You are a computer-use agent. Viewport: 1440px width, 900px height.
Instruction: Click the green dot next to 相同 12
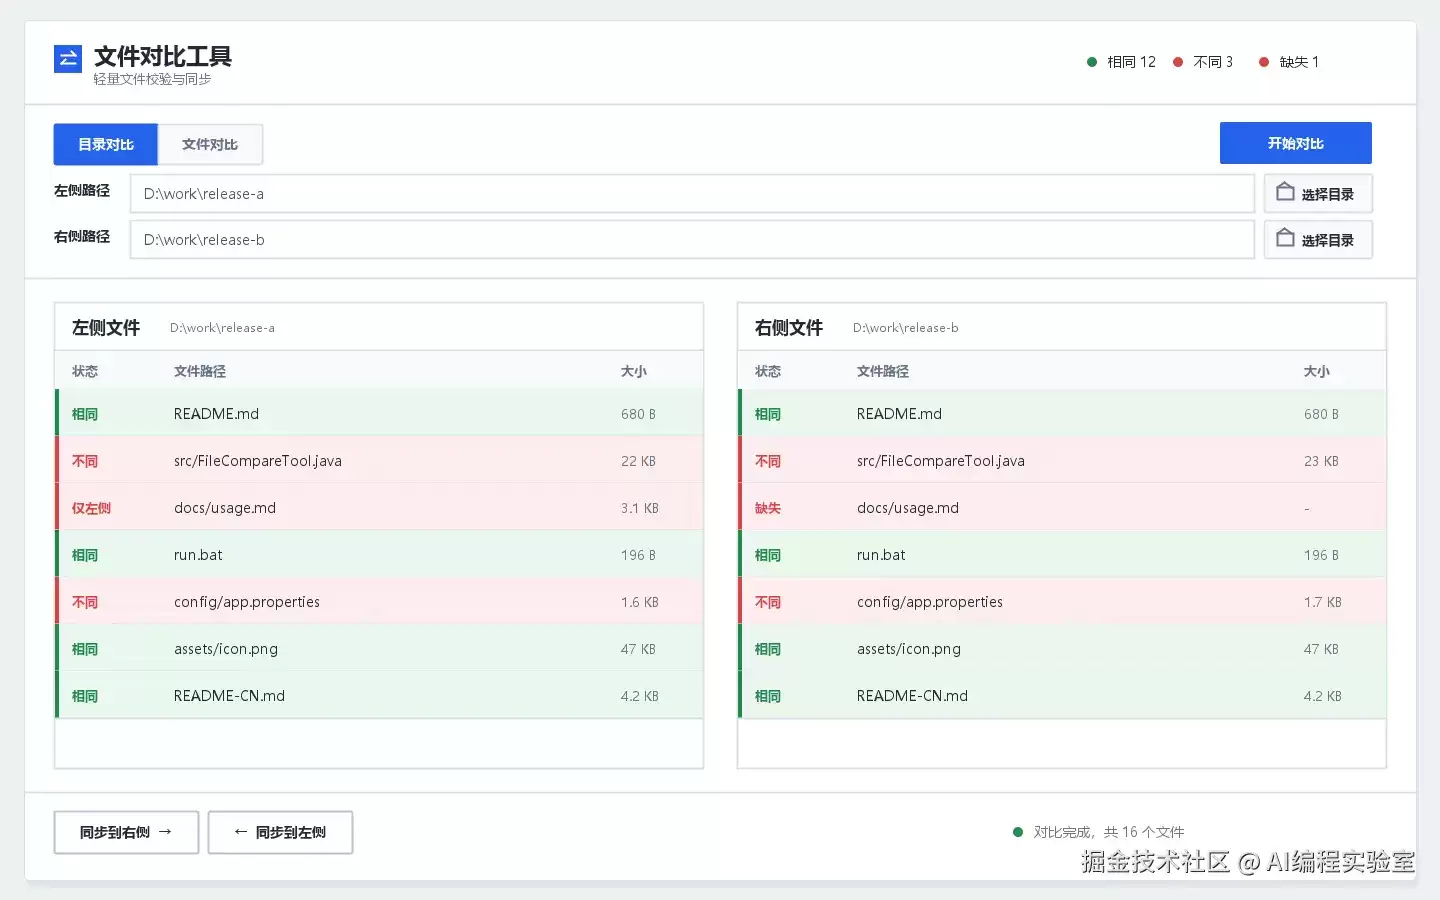tap(1092, 62)
